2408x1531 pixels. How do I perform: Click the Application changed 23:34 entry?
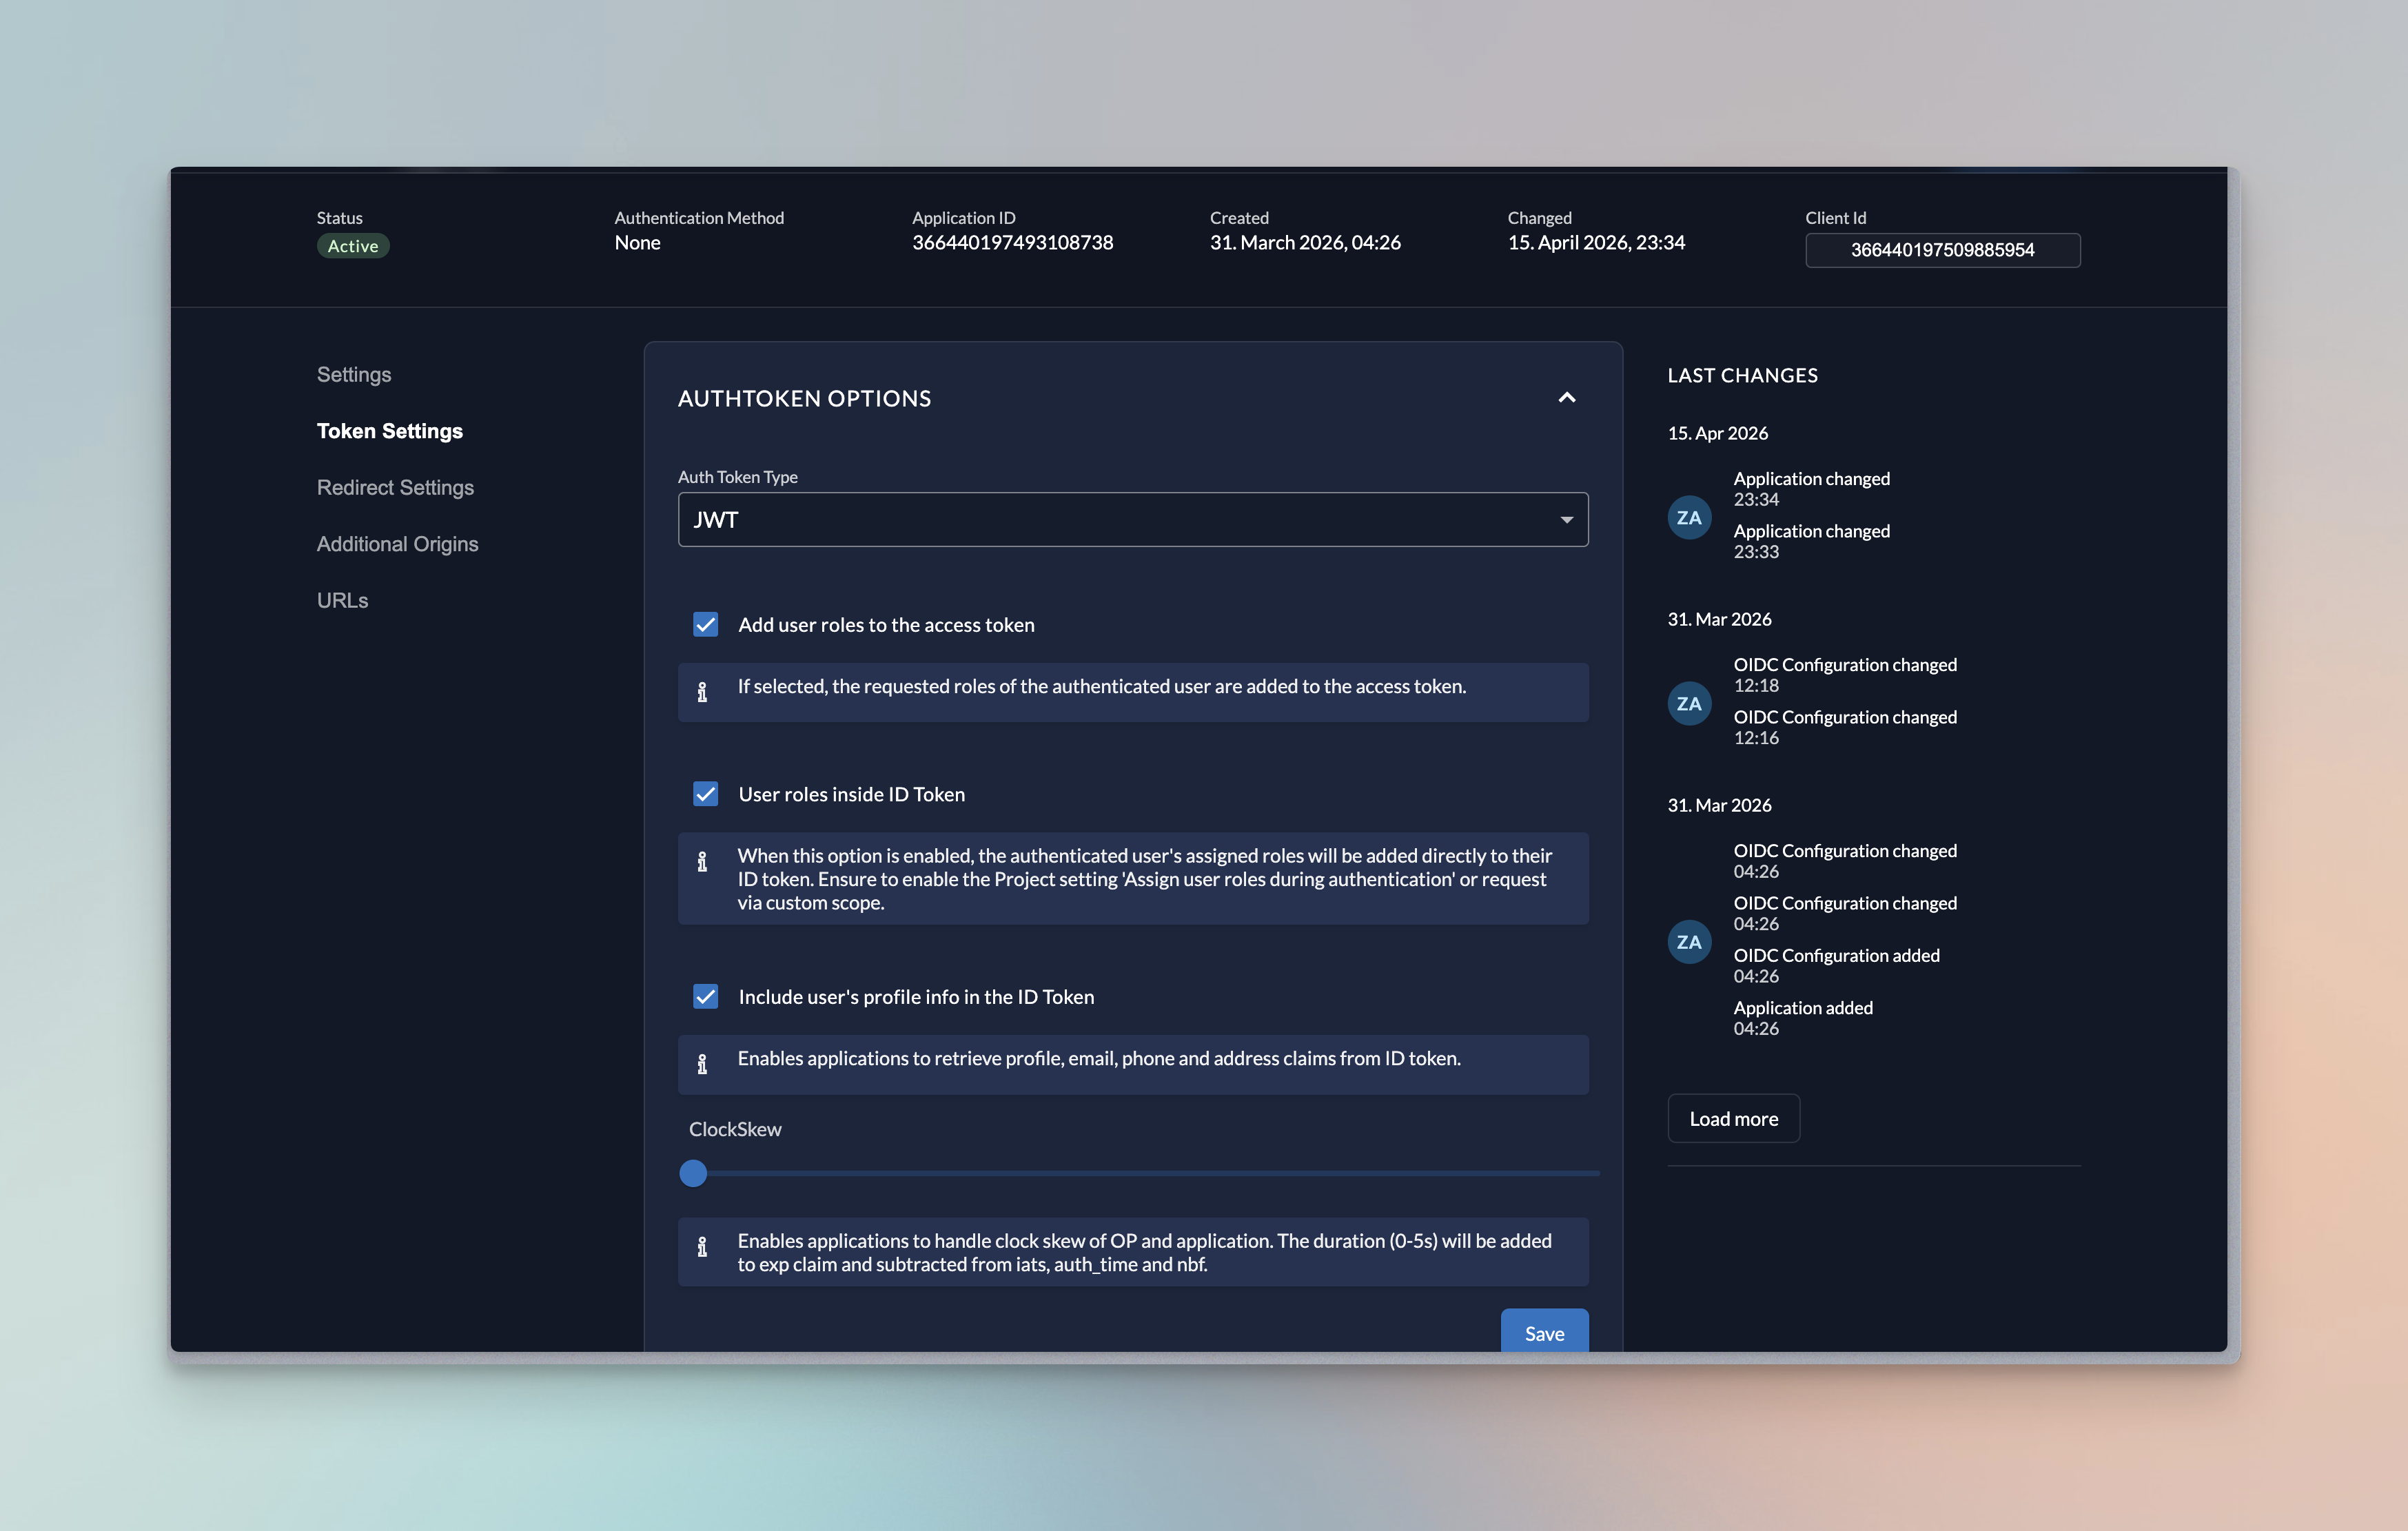1811,488
